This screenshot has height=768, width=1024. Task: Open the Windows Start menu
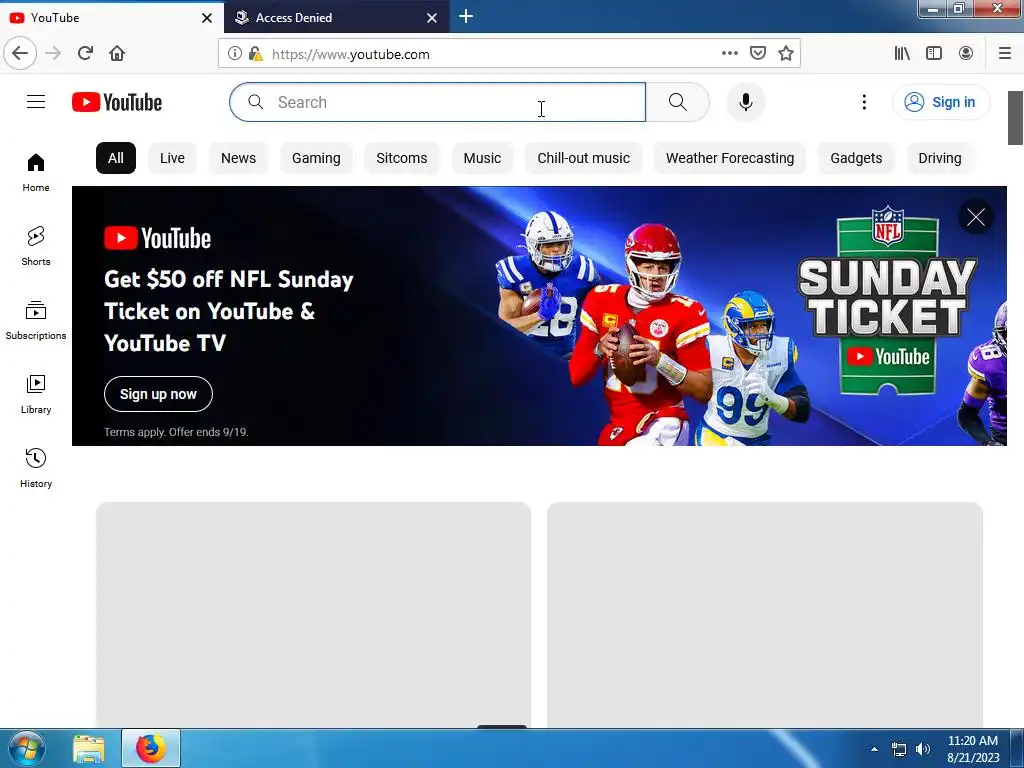pyautogui.click(x=27, y=748)
